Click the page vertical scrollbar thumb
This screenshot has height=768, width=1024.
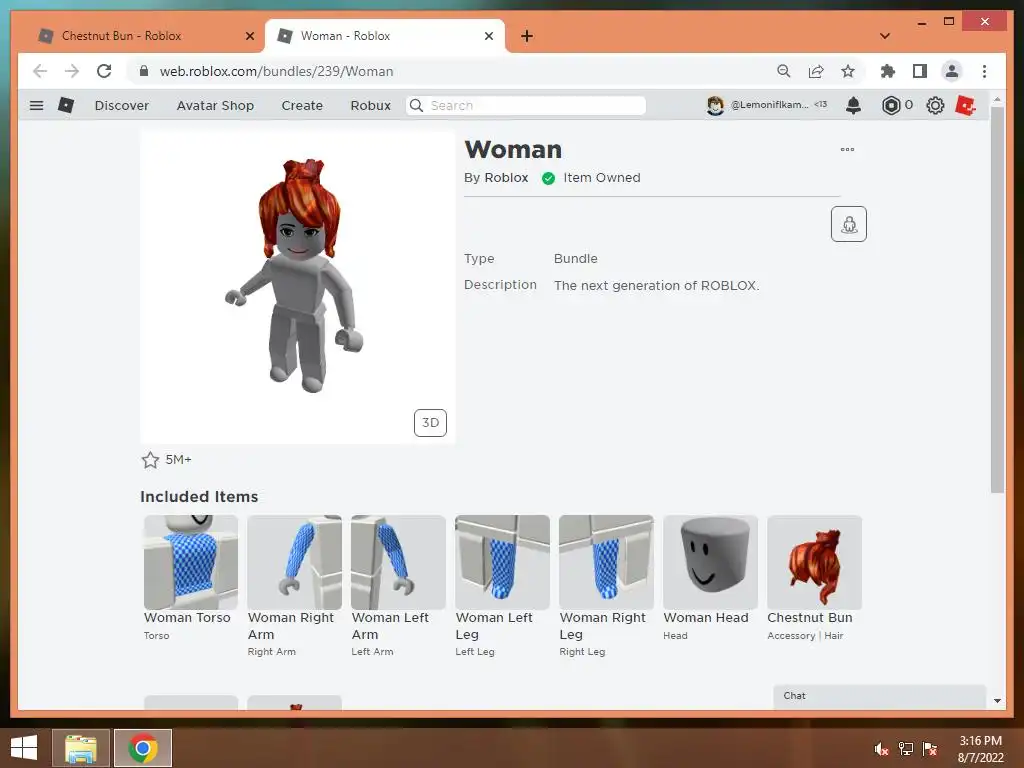[x=997, y=300]
